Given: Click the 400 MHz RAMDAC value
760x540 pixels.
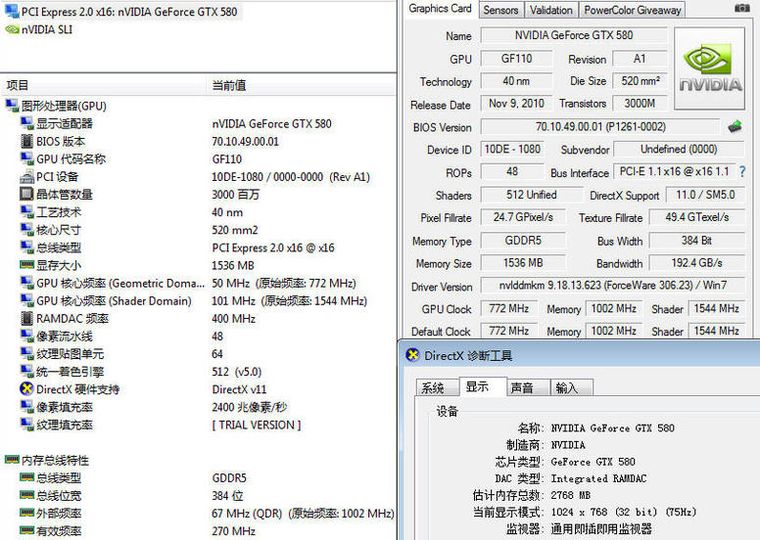Looking at the screenshot, I should tap(234, 318).
